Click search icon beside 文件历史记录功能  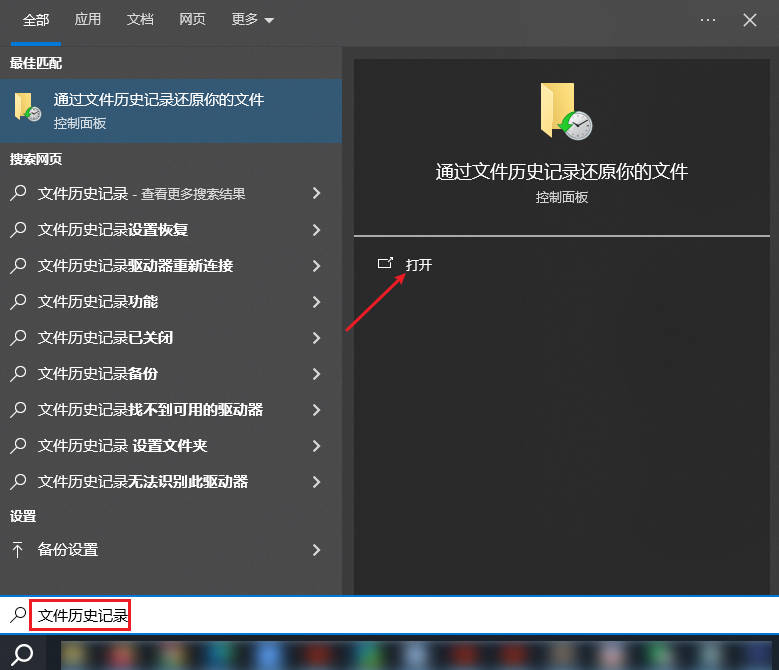pyautogui.click(x=18, y=301)
